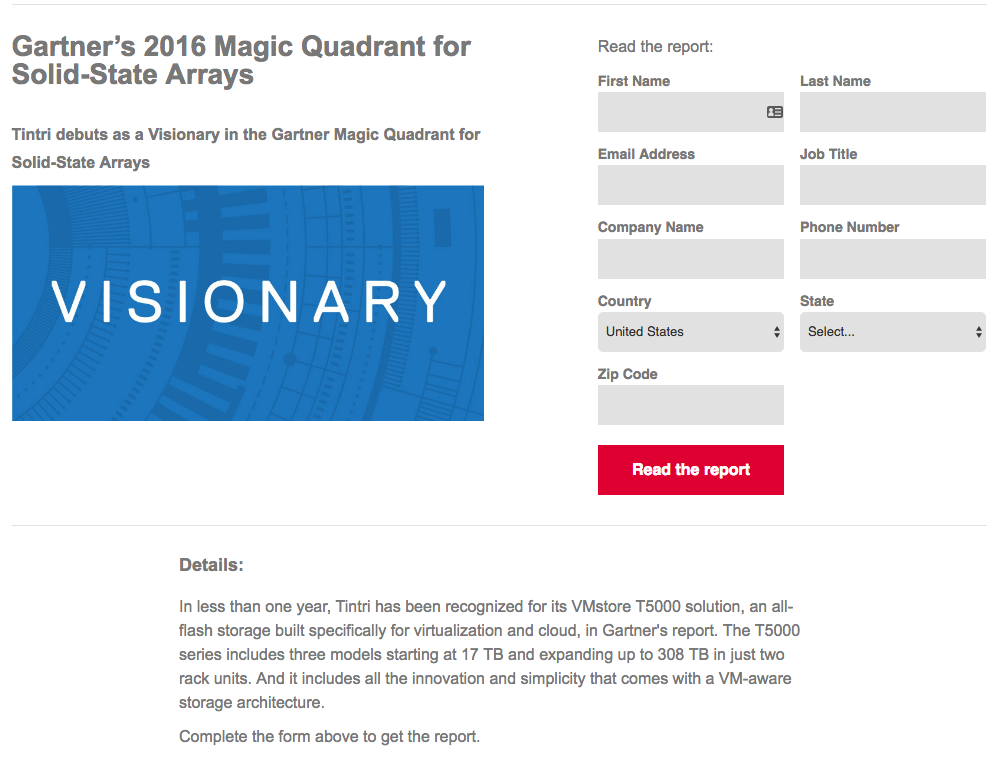Click the blue VISIONARY banner image
Screen dimensions: 1004x770
click(248, 303)
